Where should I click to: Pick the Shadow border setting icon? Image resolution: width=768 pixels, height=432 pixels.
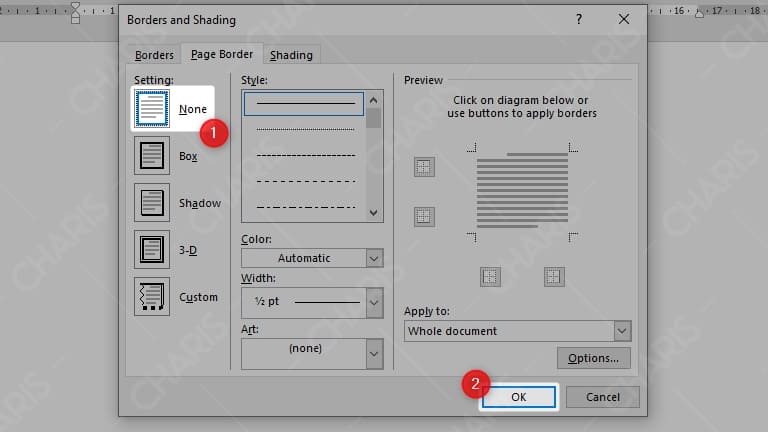152,203
